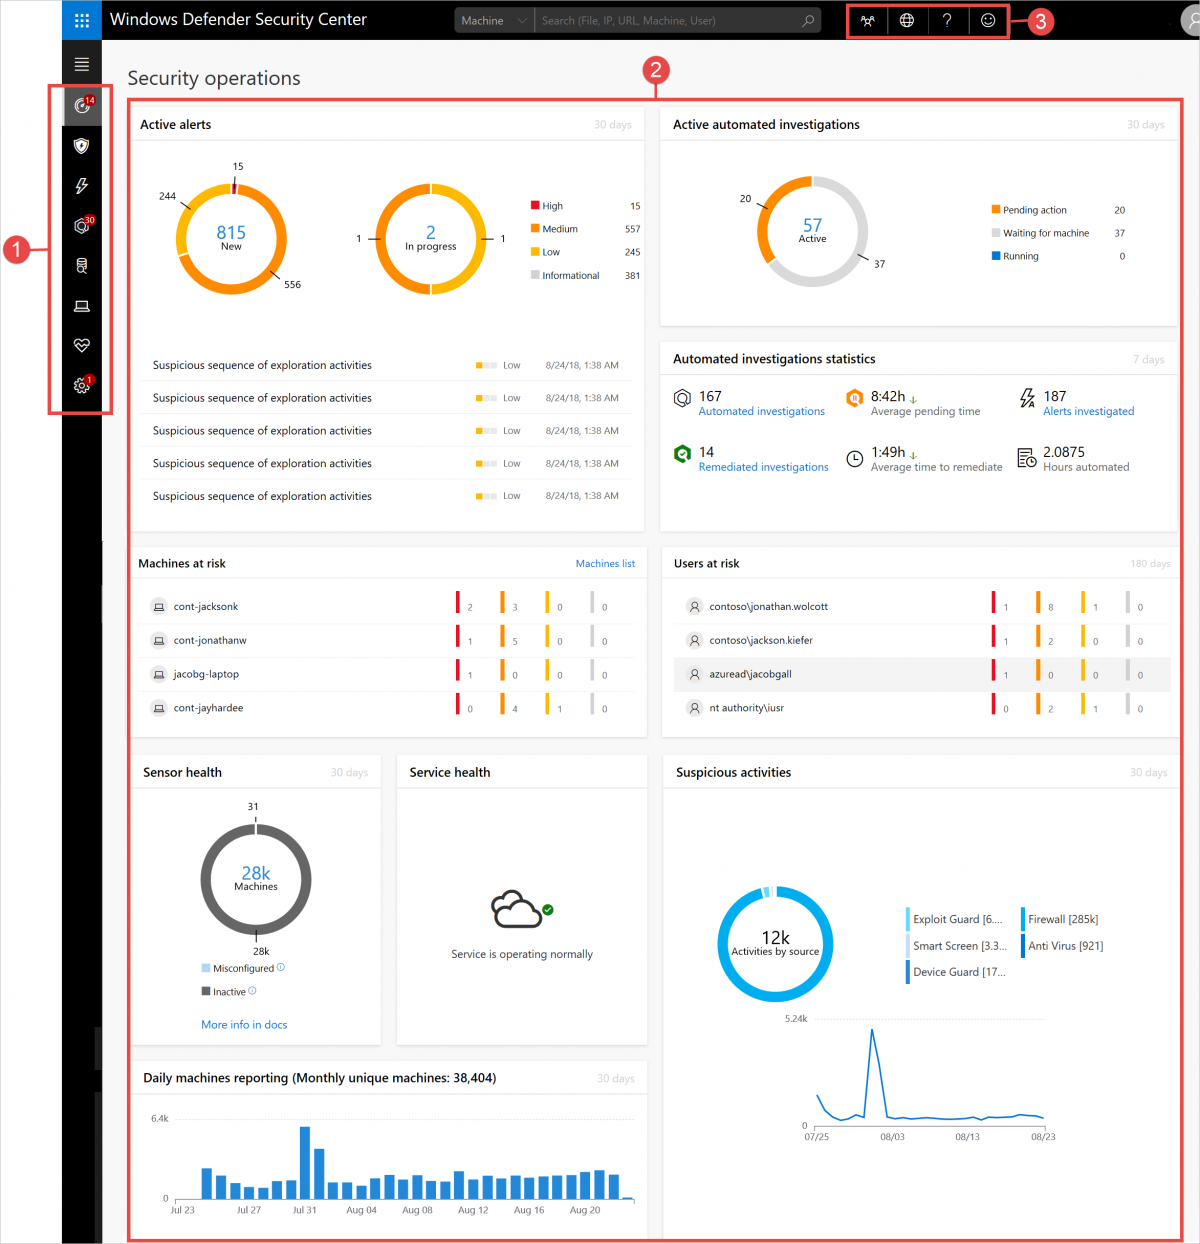Screen dimensions: 1200x1244
Task: Select the Secure score shield icon
Action: pyautogui.click(x=81, y=145)
